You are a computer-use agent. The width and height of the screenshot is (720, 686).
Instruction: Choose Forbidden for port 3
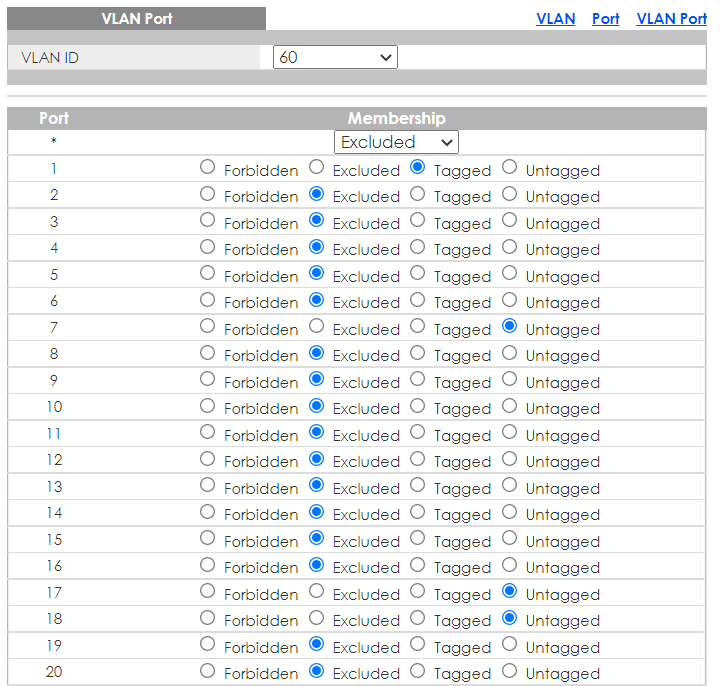click(x=208, y=220)
